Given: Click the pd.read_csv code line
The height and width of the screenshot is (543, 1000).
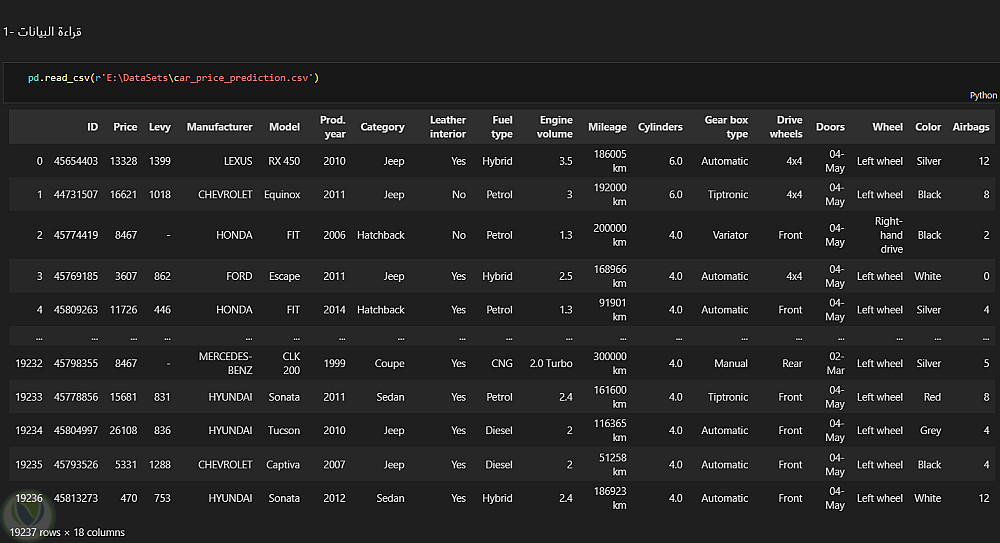Looking at the screenshot, I should coord(173,78).
